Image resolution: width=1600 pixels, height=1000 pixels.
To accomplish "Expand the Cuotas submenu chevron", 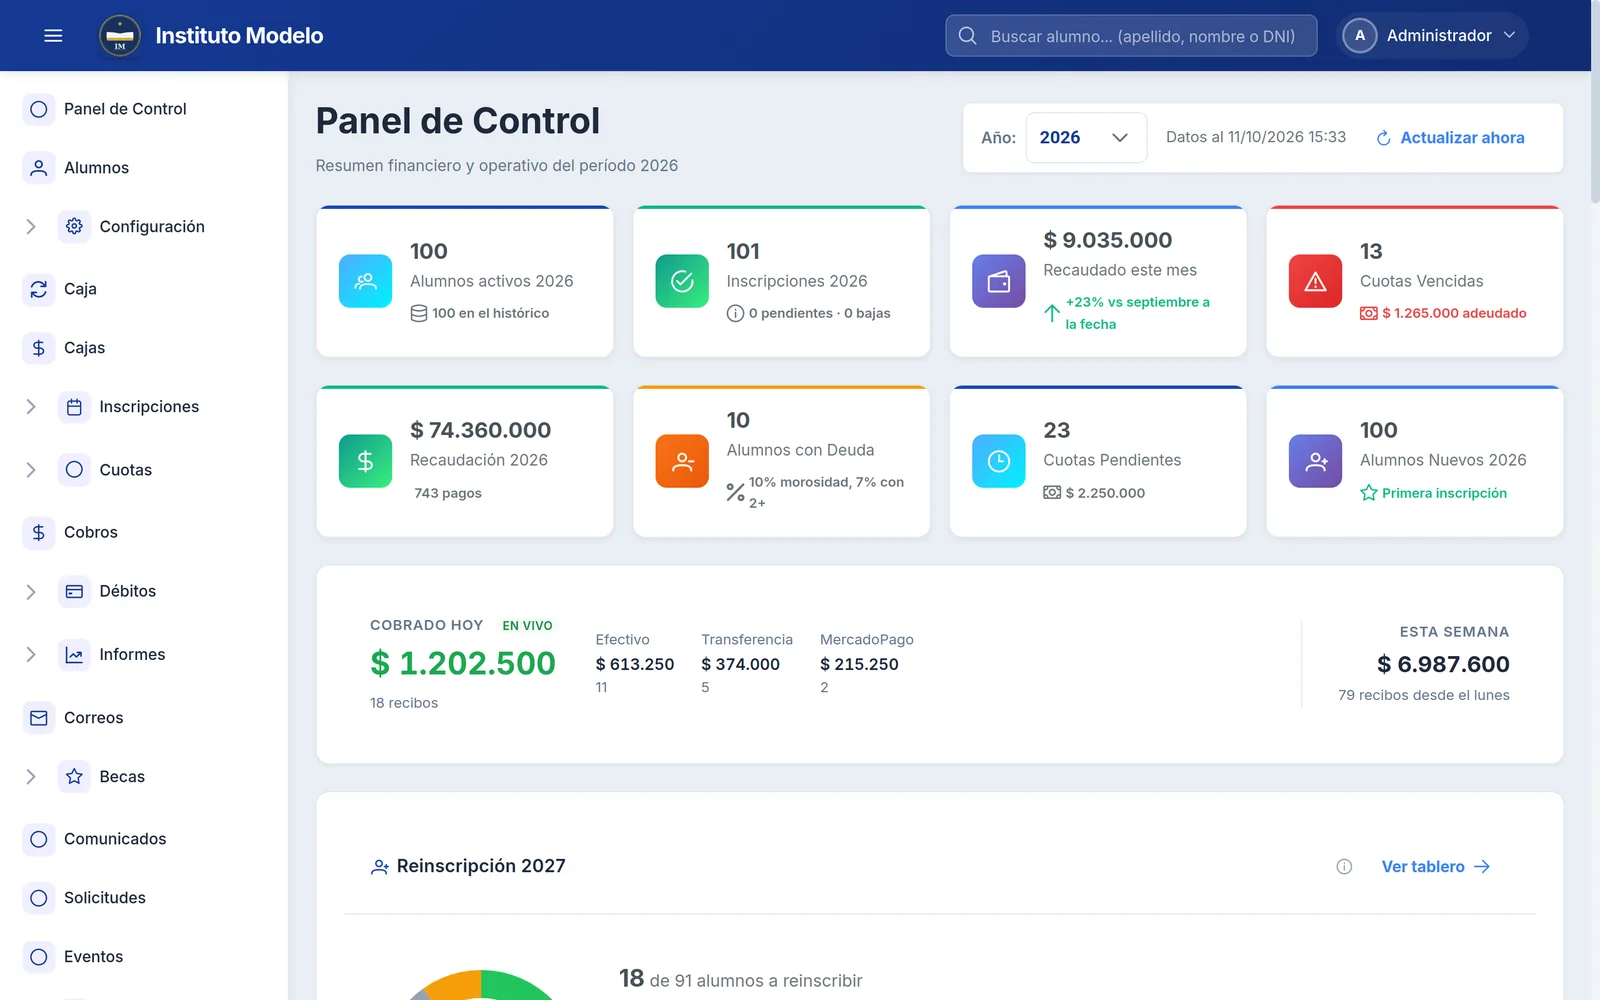I will pyautogui.click(x=31, y=470).
